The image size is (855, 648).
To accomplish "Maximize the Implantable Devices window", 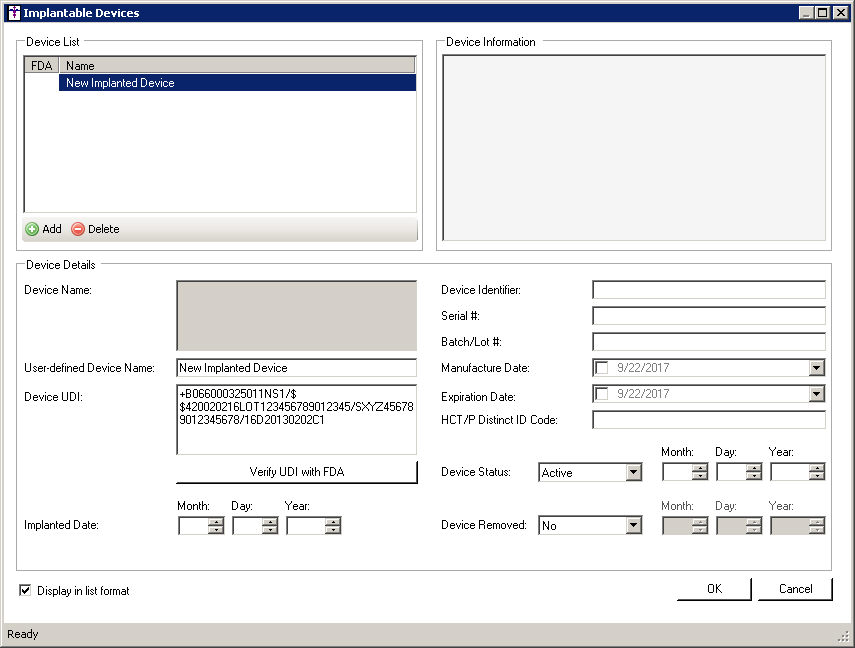I will 823,13.
